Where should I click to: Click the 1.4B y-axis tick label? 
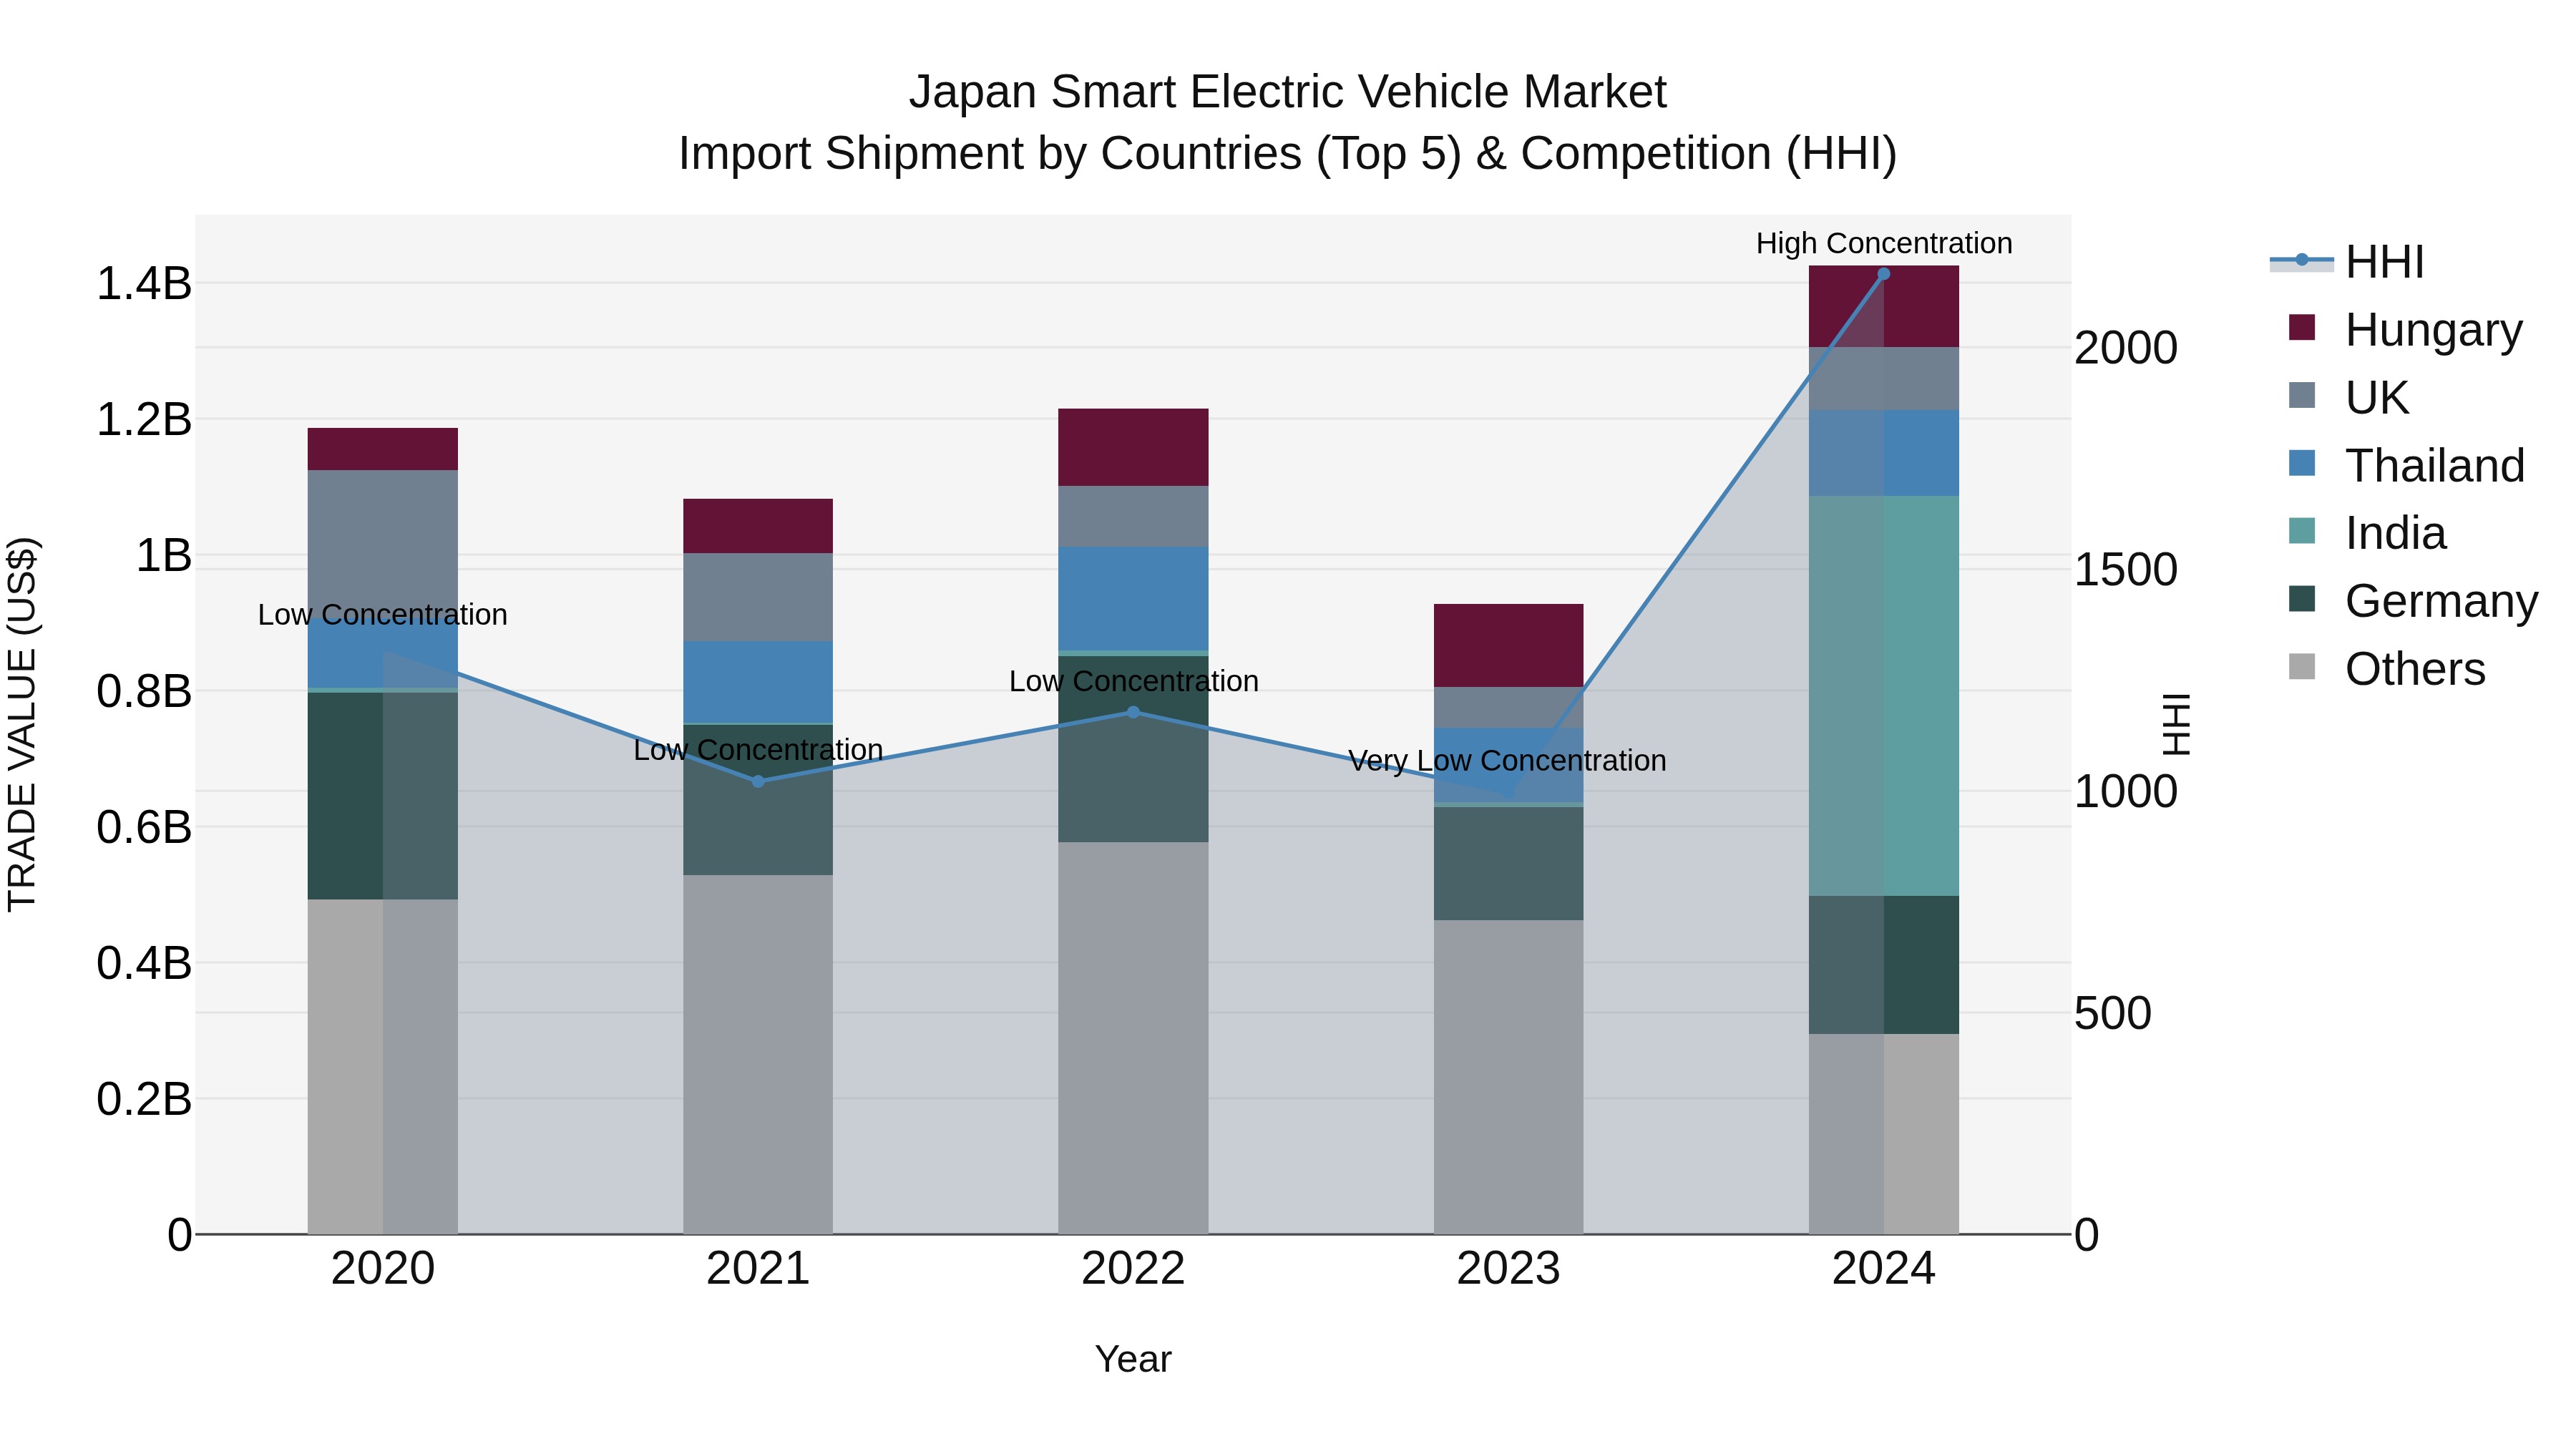tap(144, 284)
